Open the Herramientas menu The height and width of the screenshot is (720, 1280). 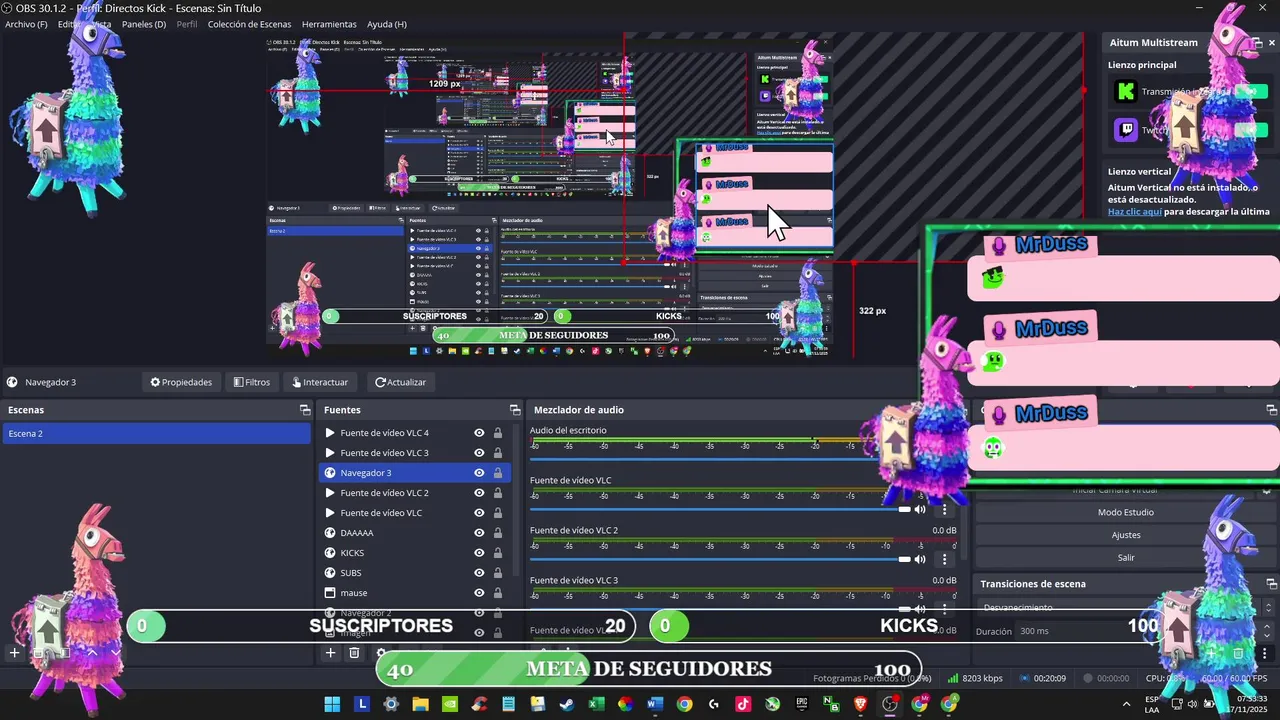point(329,24)
